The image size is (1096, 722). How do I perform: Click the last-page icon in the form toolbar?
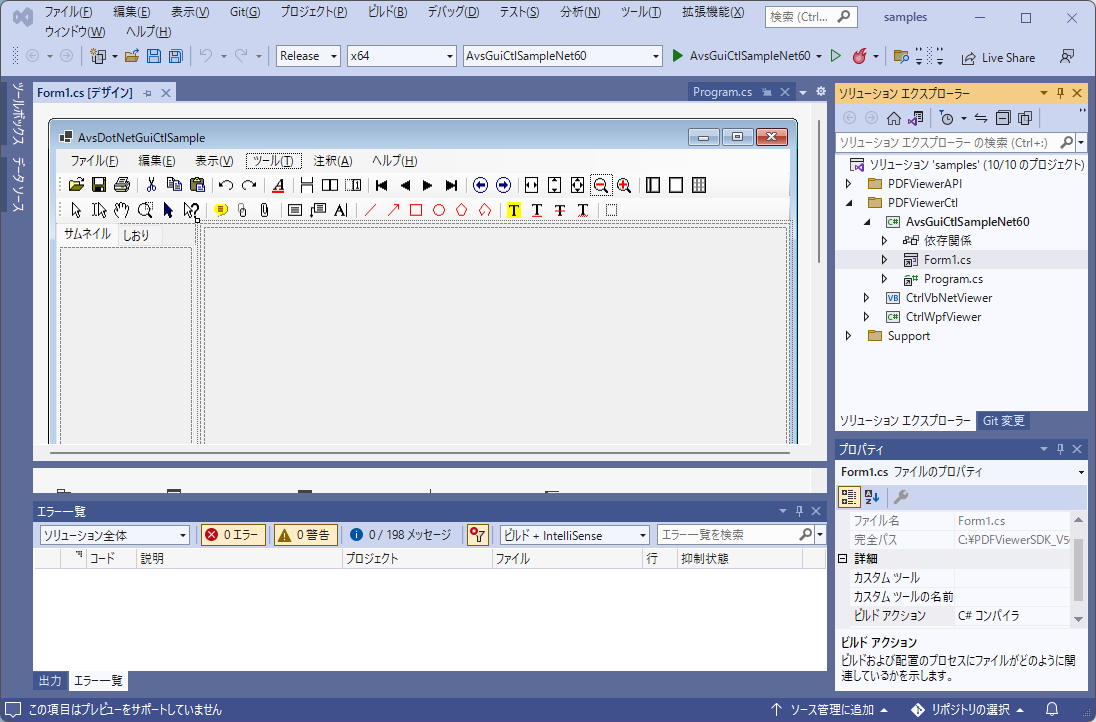(x=451, y=185)
